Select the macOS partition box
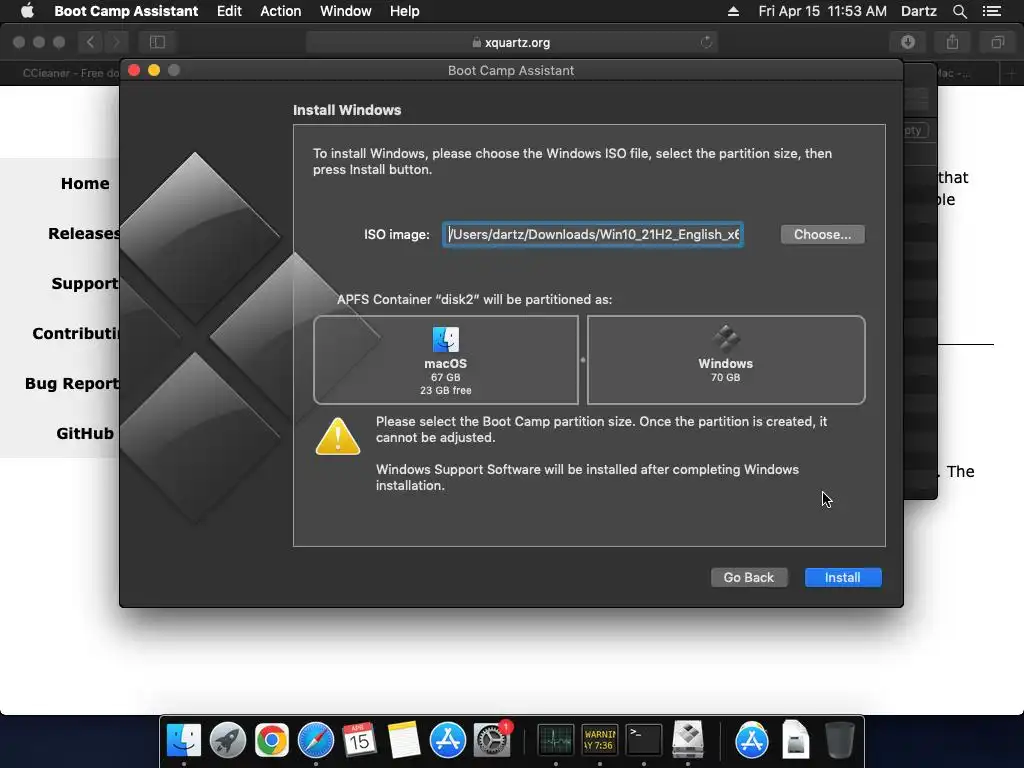Screen dimensions: 1024x768 point(446,360)
